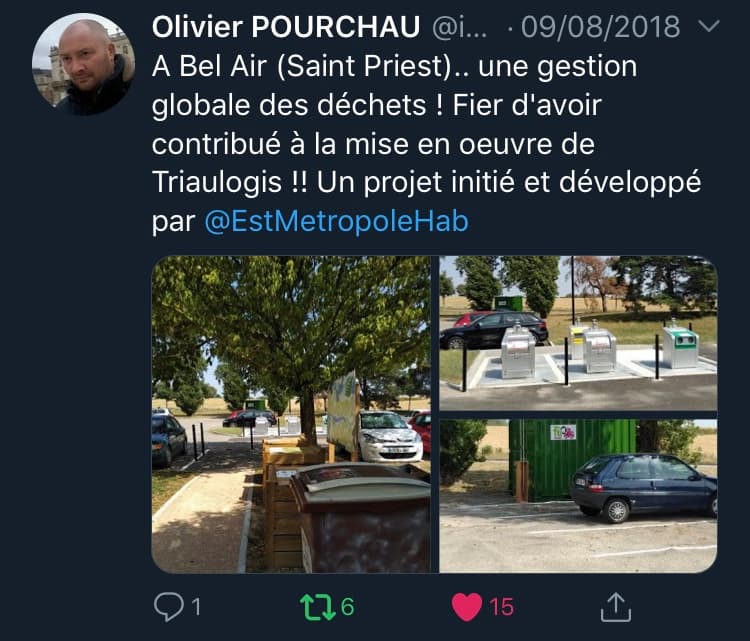Open tweet by clicking its text body

pos(426,143)
